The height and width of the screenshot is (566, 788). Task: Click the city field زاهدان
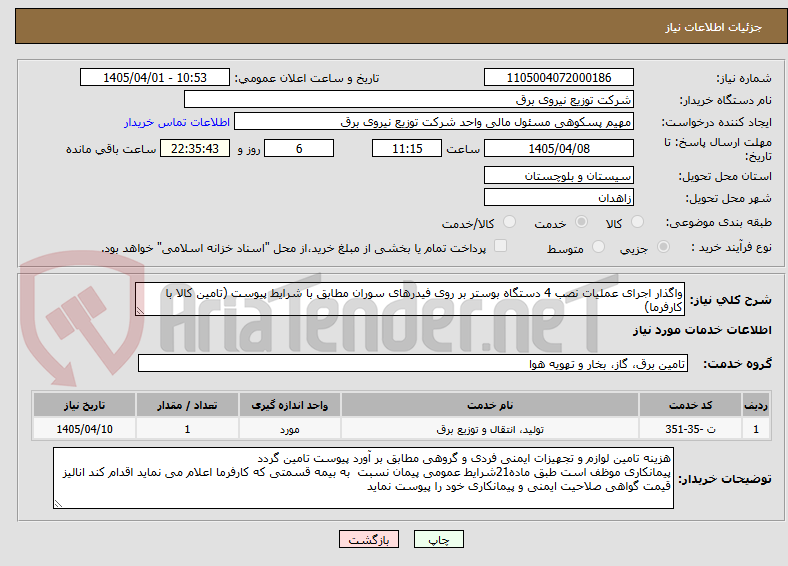pos(558,197)
